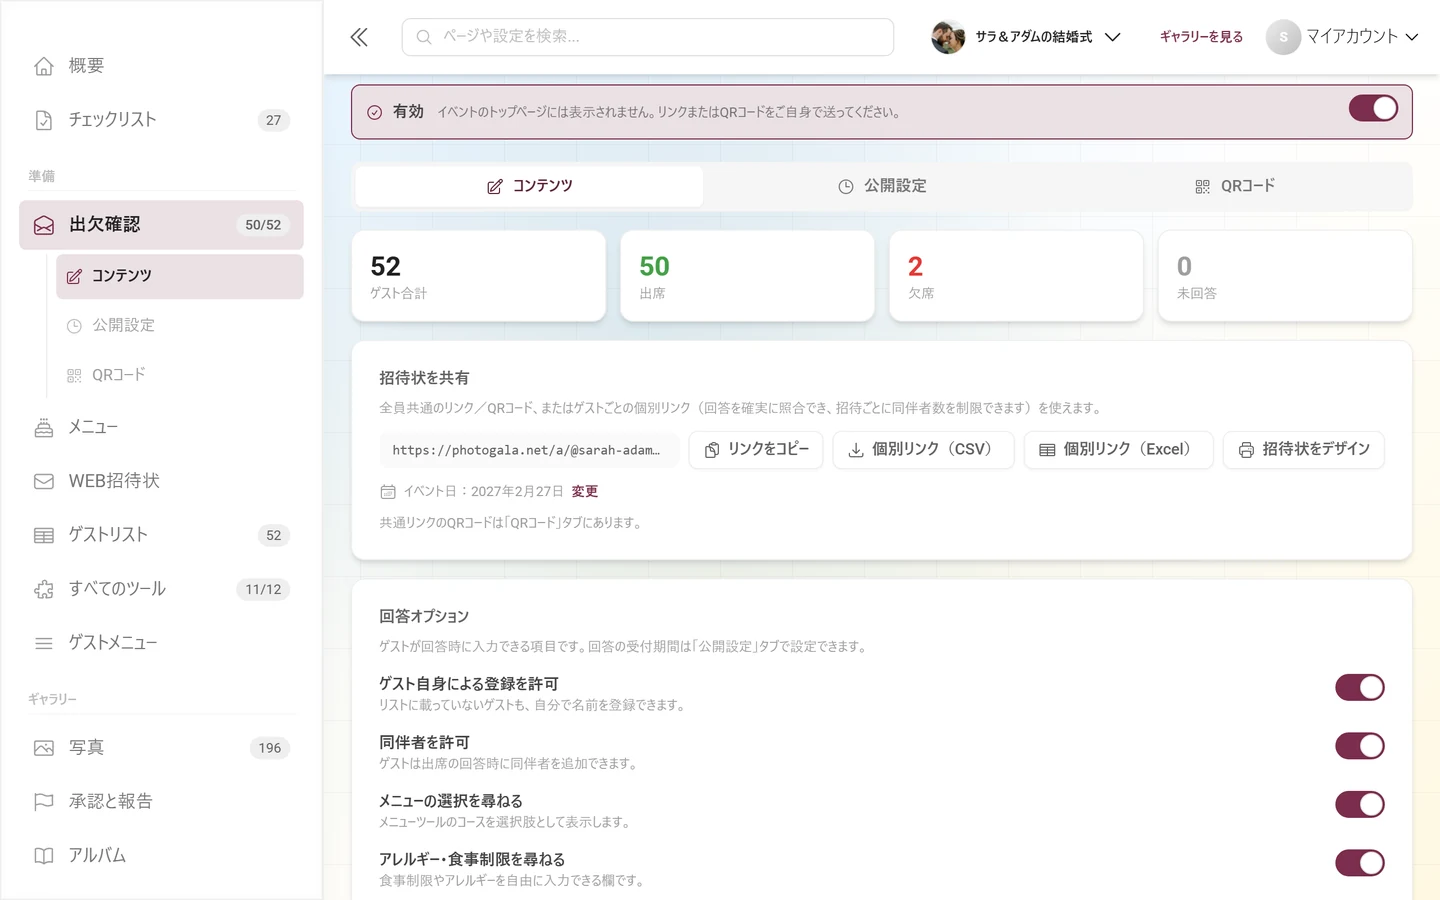Viewport: 1440px width, 900px height.
Task: Click the メニュー cake icon in sidebar
Action: (44, 428)
